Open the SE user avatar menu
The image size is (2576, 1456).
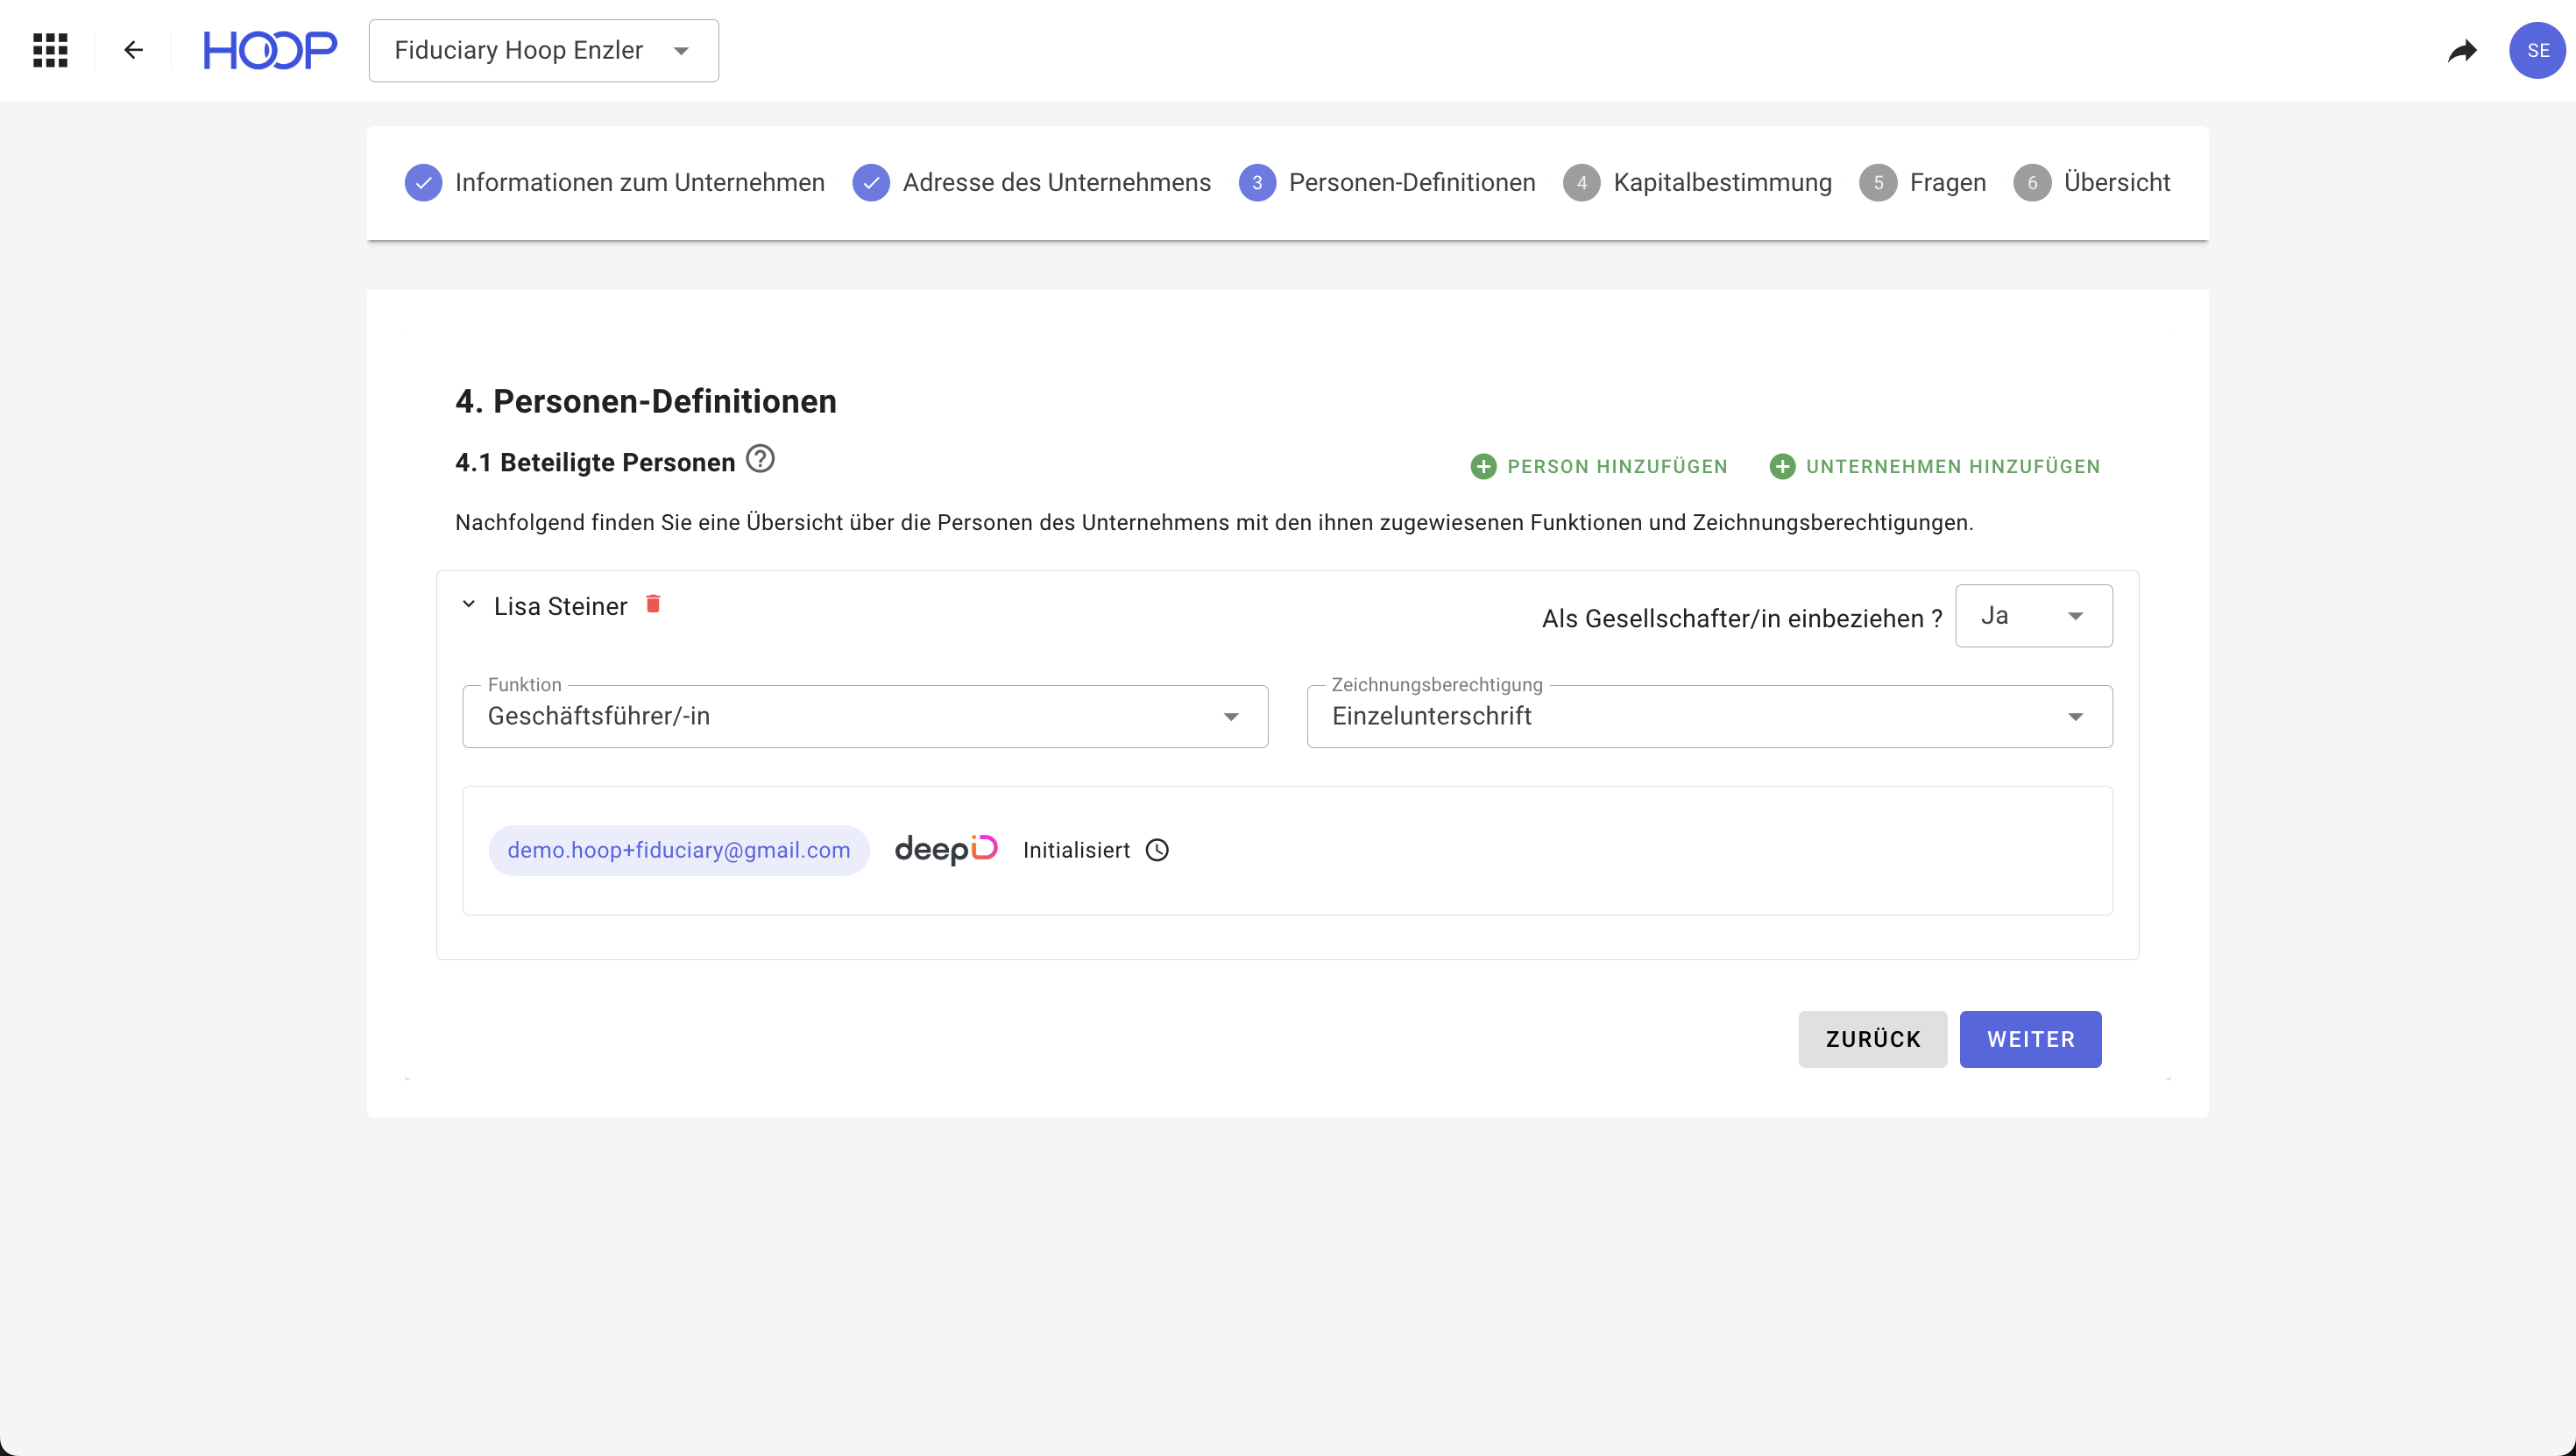pos(2537,50)
